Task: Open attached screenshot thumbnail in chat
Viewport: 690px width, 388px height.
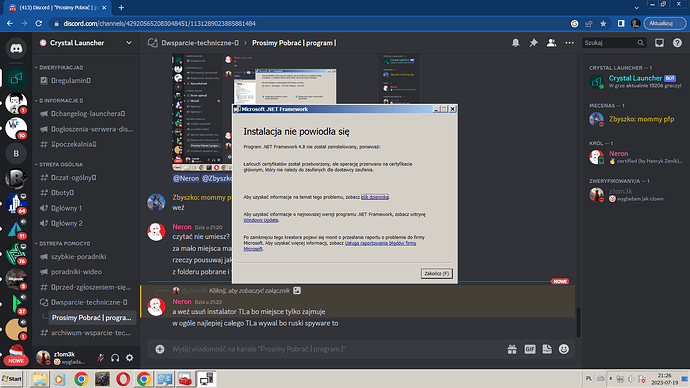Action: coord(202,113)
